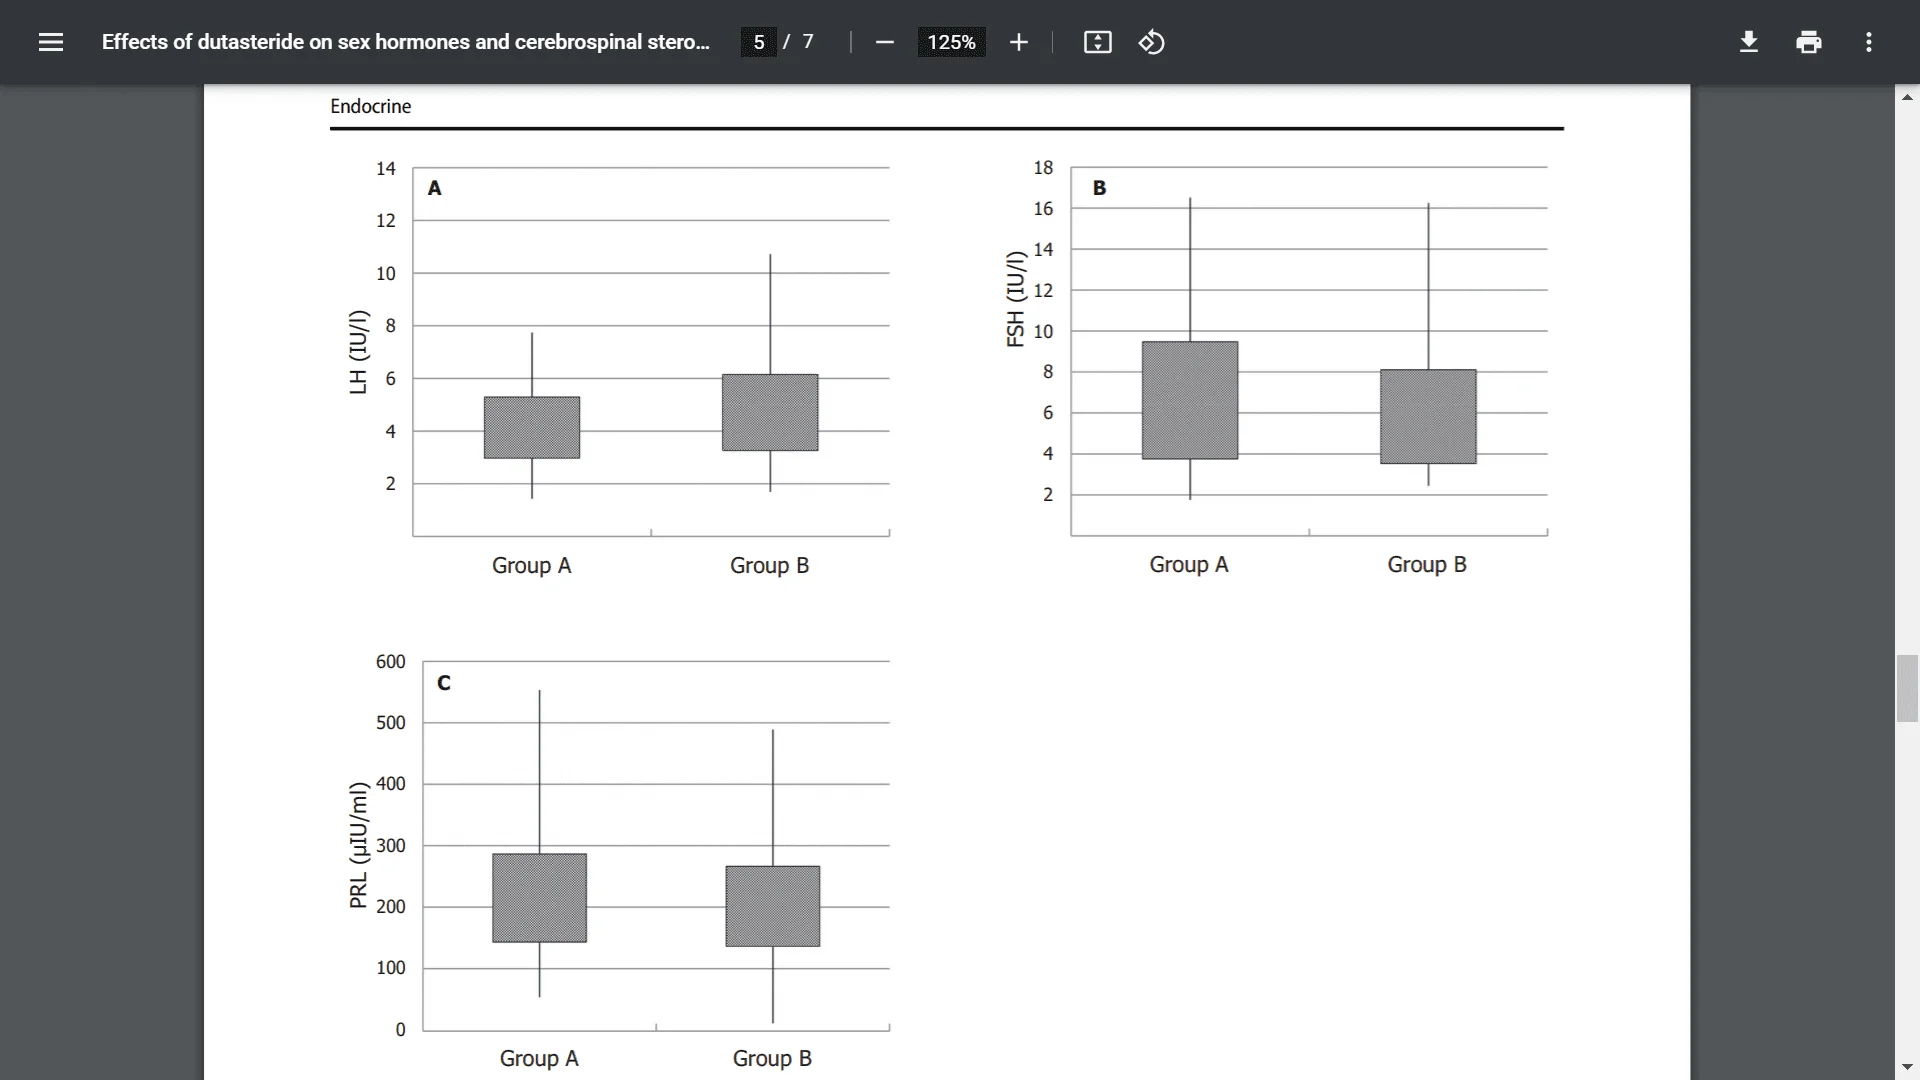Click the Group B box in FSH chart
Image resolution: width=1920 pixels, height=1080 pixels.
pos(1428,416)
